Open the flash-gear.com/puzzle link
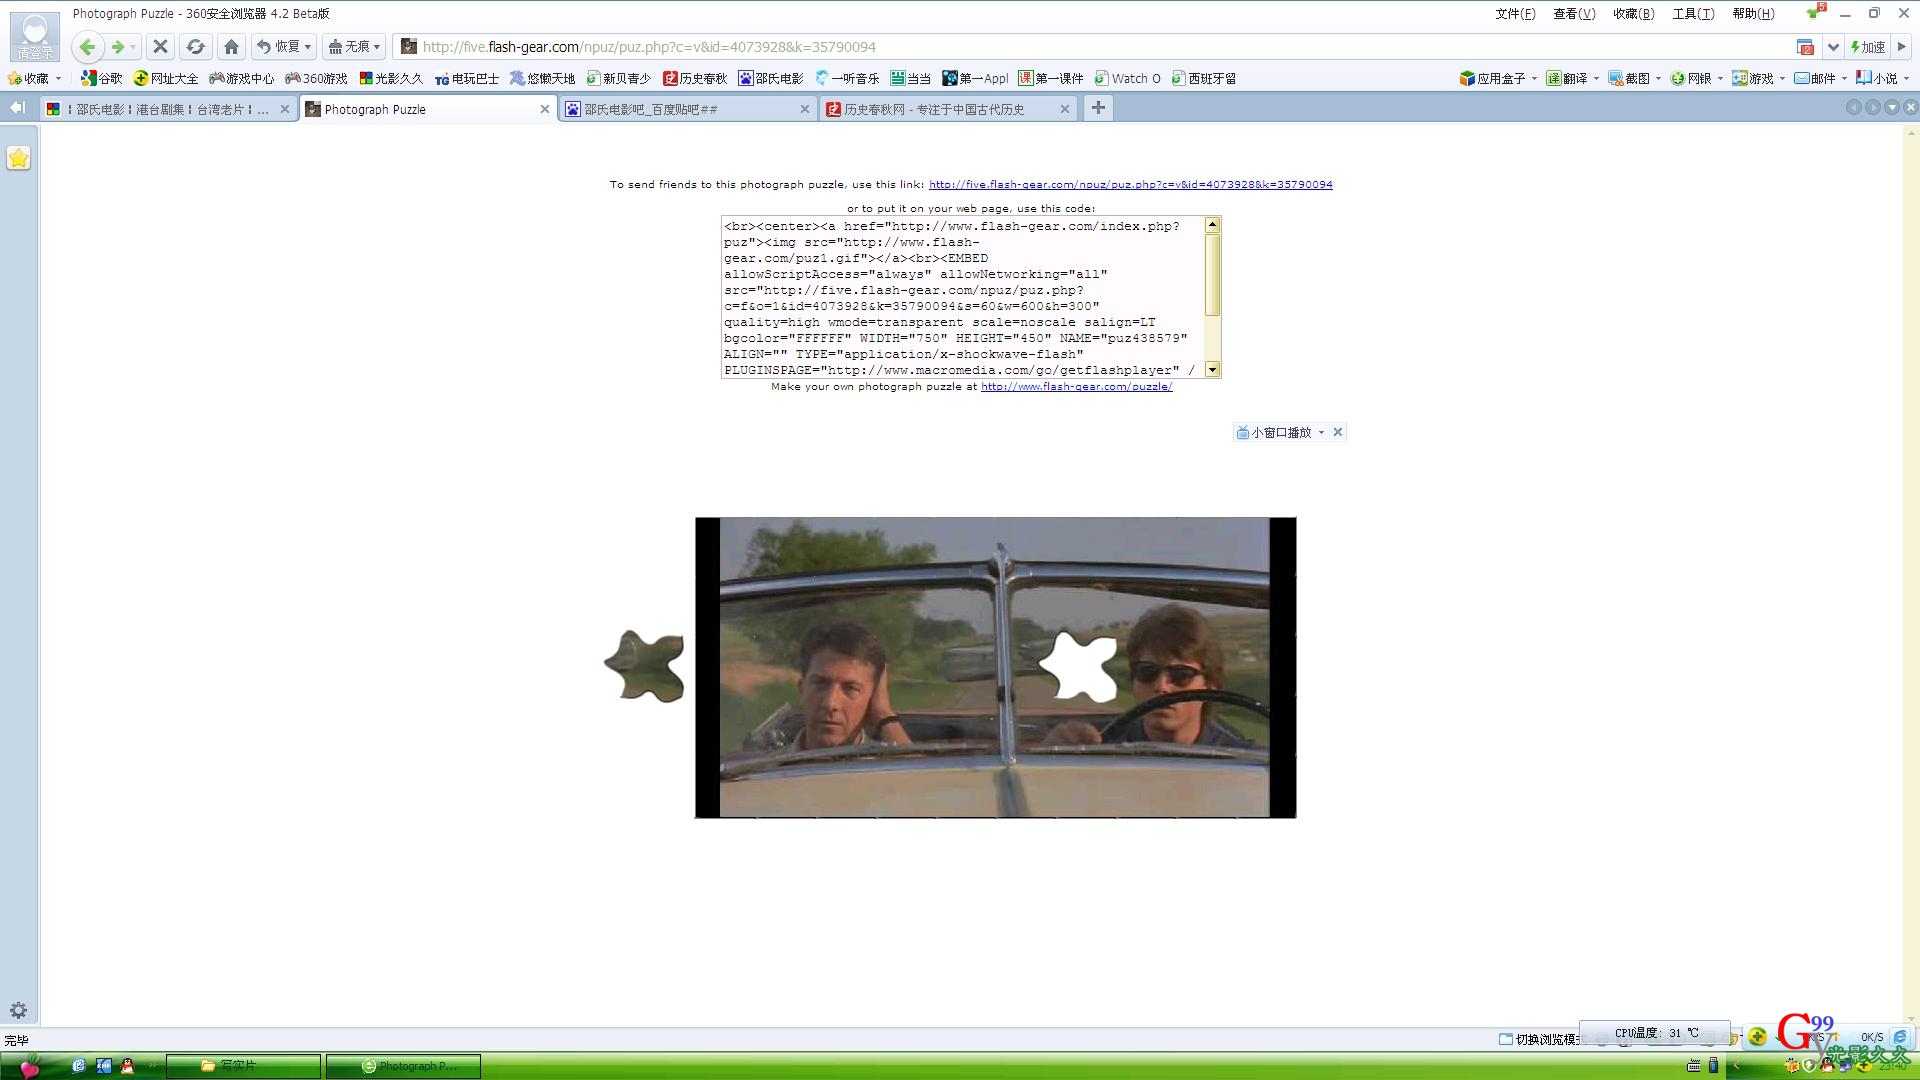Image resolution: width=1920 pixels, height=1080 pixels. (1076, 387)
